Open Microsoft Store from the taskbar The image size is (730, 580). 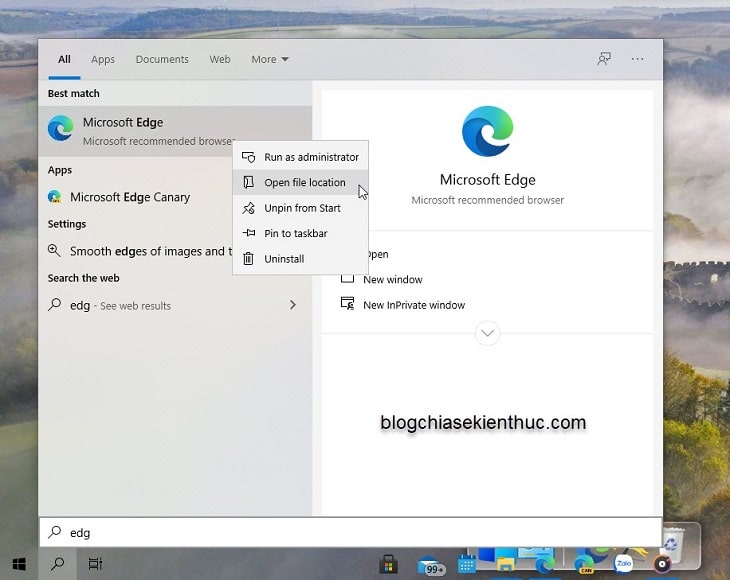pos(388,564)
